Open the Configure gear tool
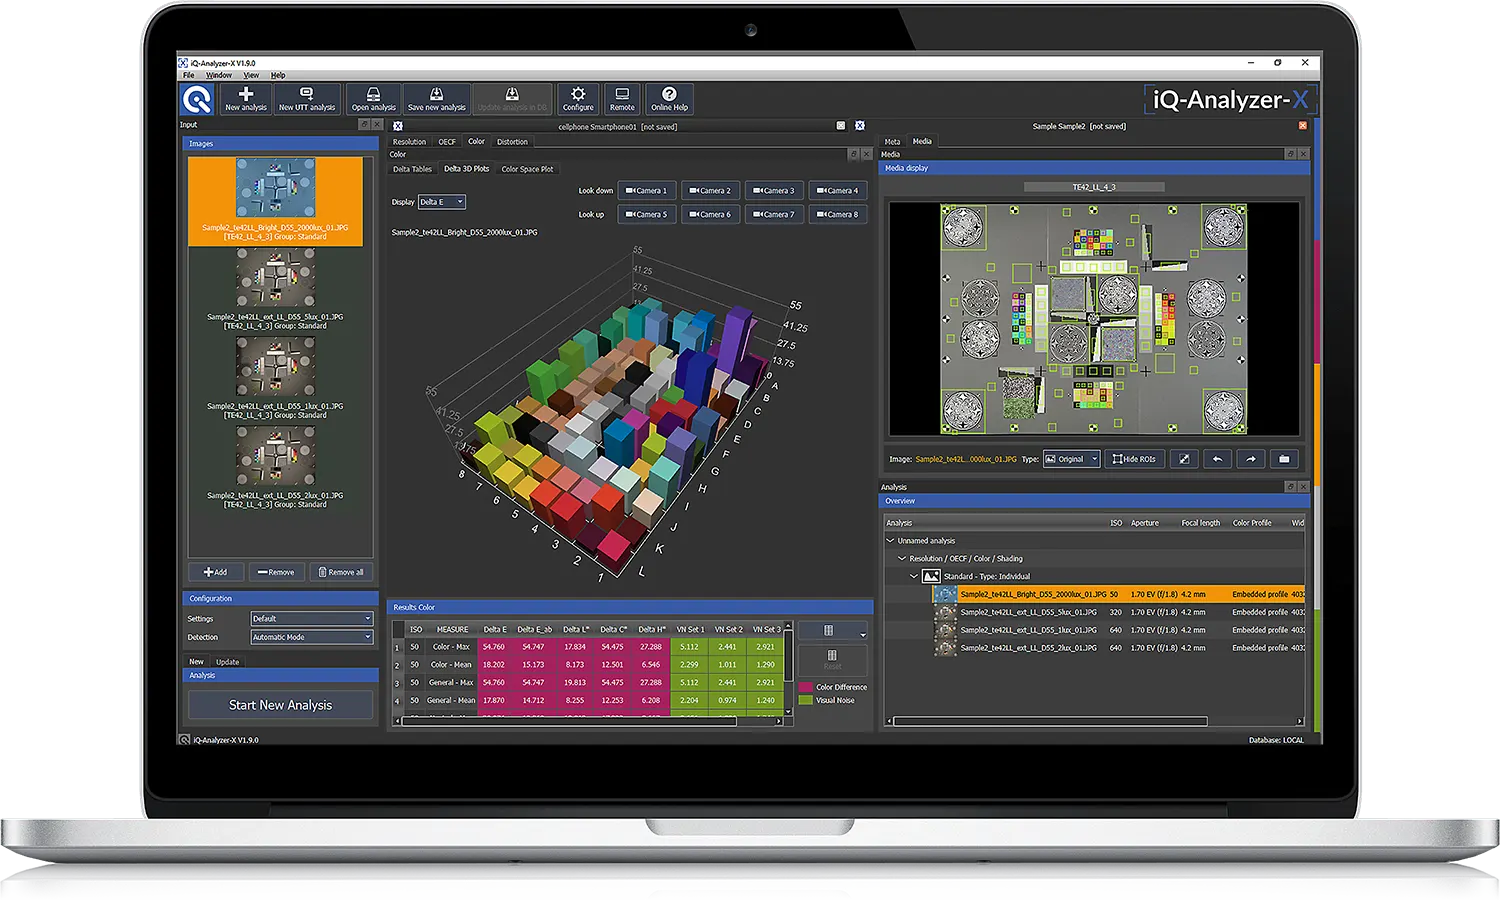Viewport: 1500px width, 923px height. 578,99
